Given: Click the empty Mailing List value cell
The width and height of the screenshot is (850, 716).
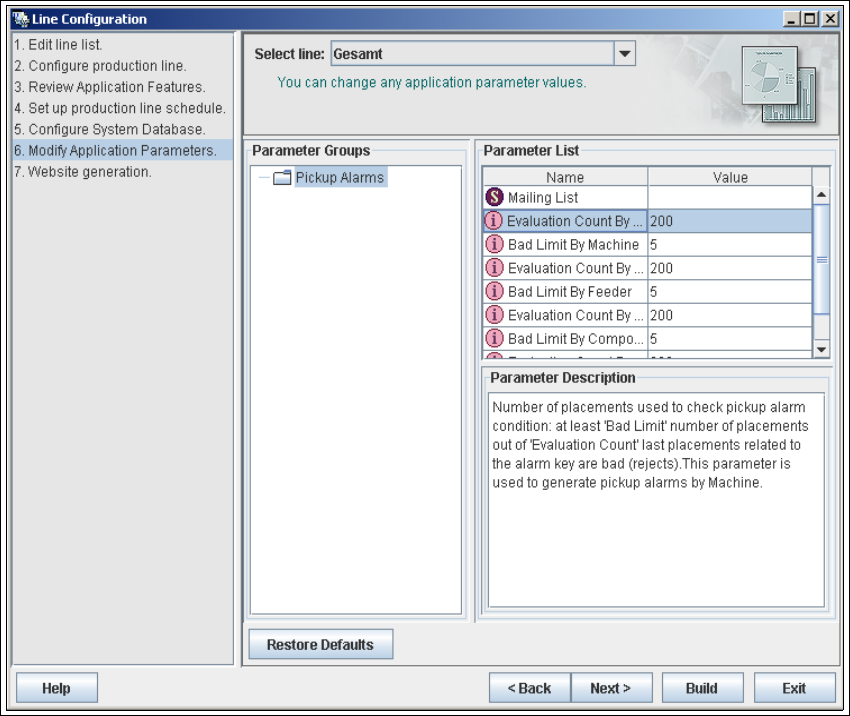Looking at the screenshot, I should pos(730,197).
